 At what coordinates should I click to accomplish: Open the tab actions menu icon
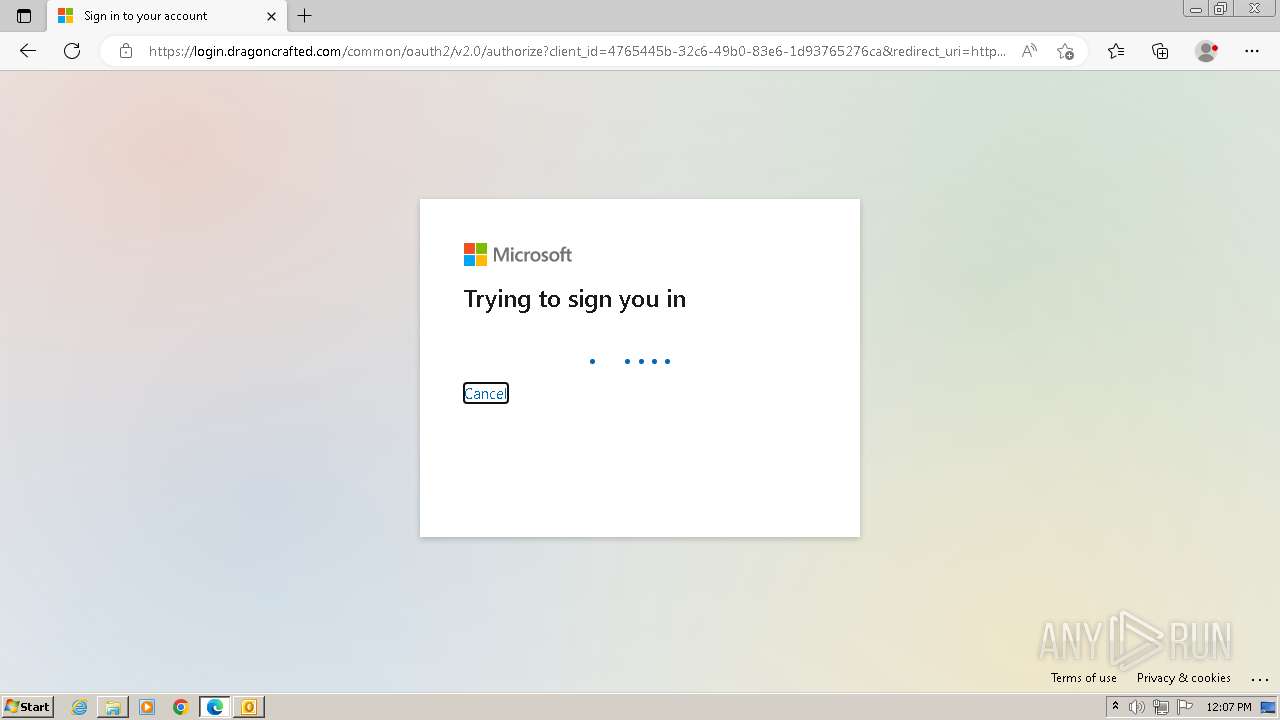pyautogui.click(x=24, y=16)
